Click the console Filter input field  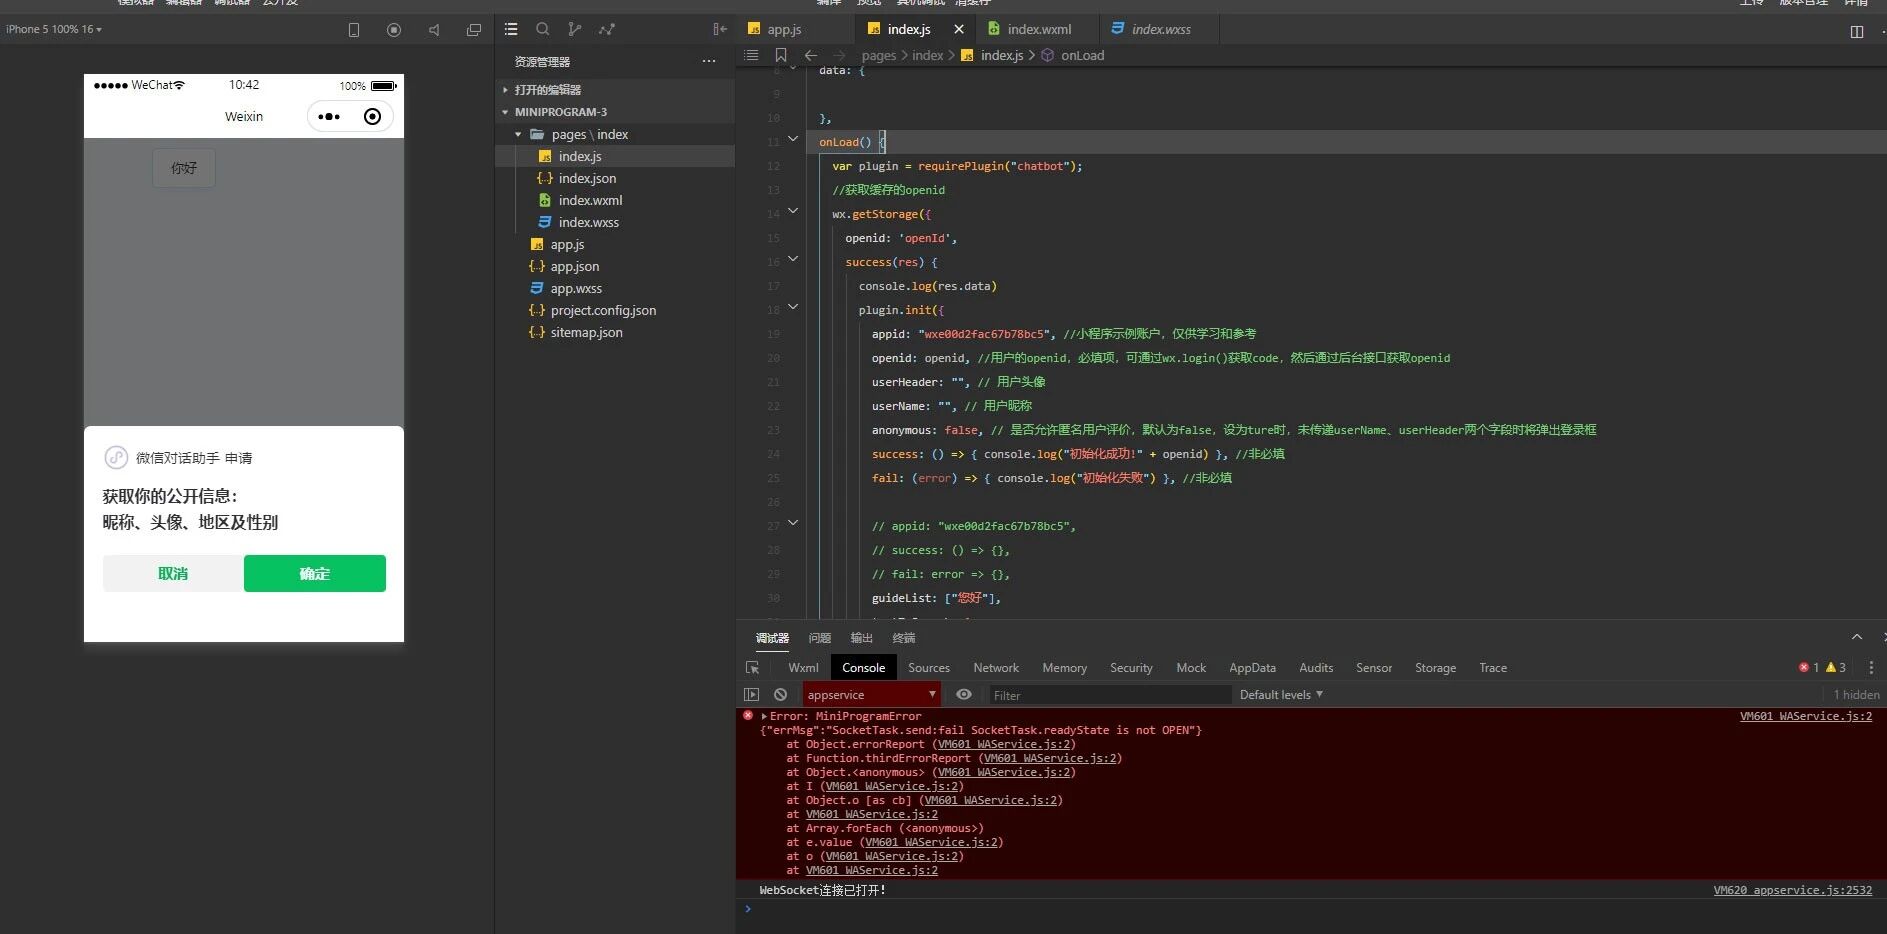1108,695
